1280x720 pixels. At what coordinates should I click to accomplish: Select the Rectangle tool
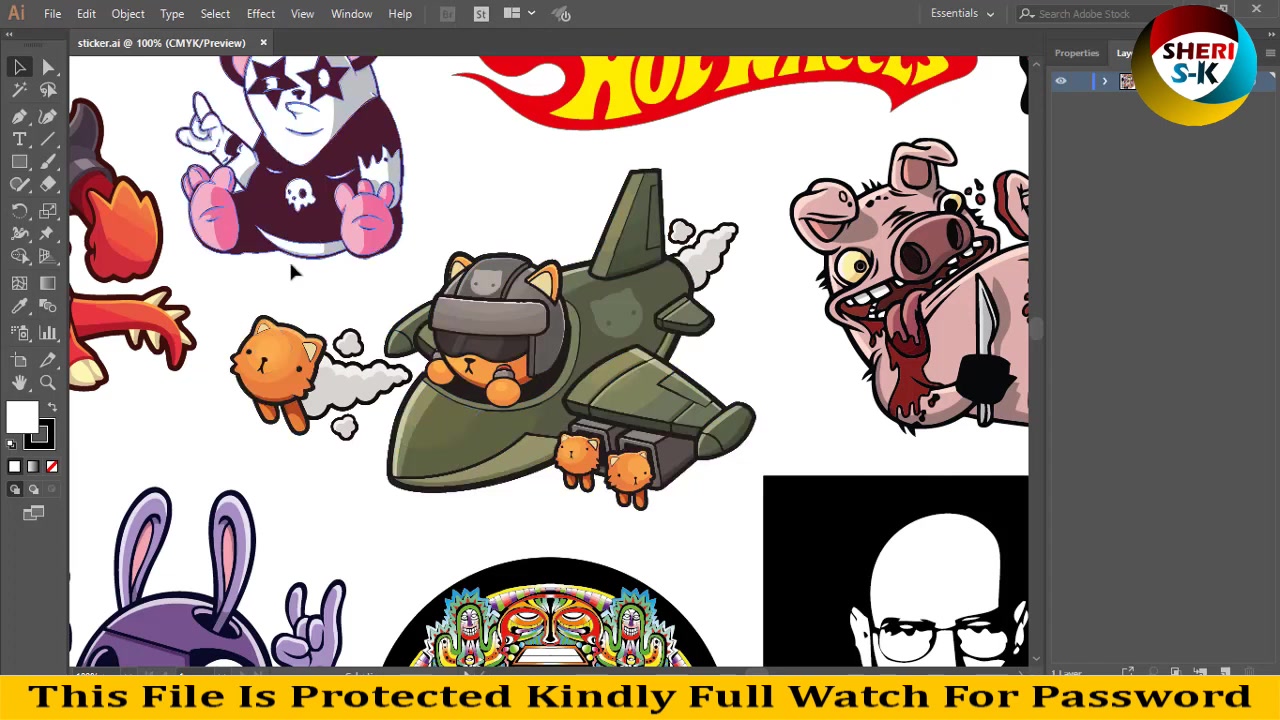(x=20, y=162)
